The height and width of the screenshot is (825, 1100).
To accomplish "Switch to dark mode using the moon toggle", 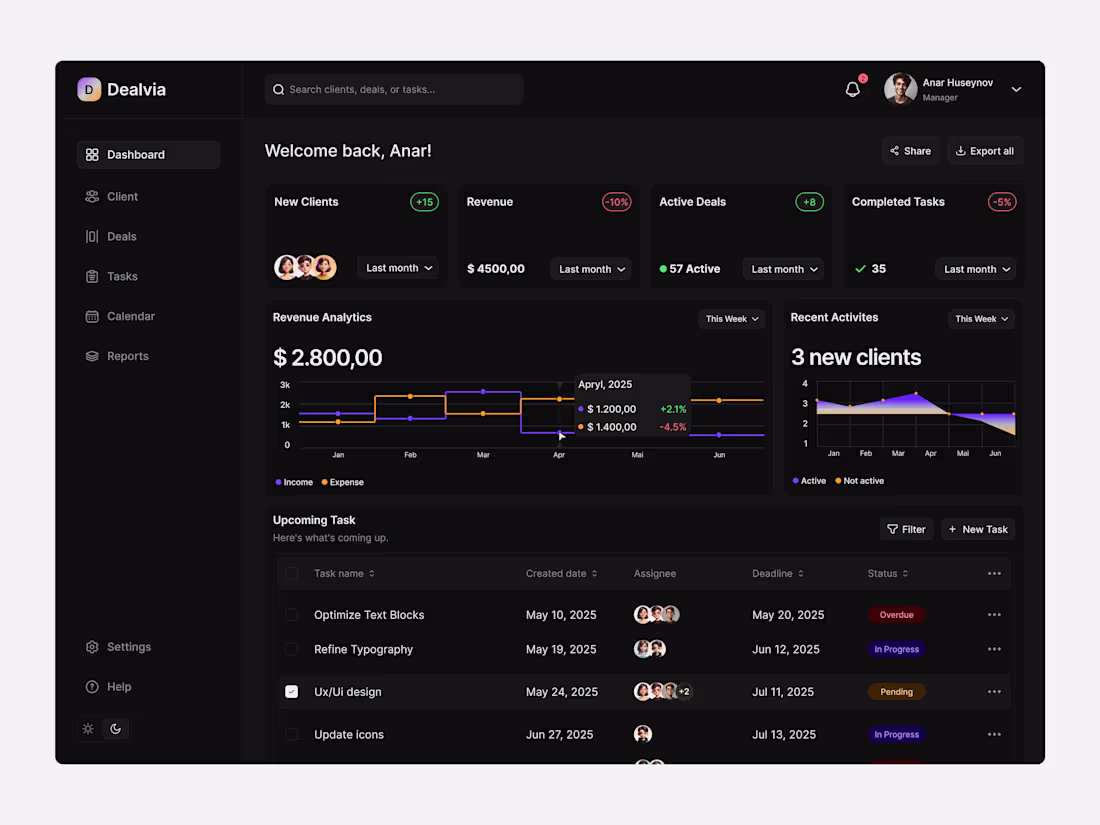I will point(116,728).
